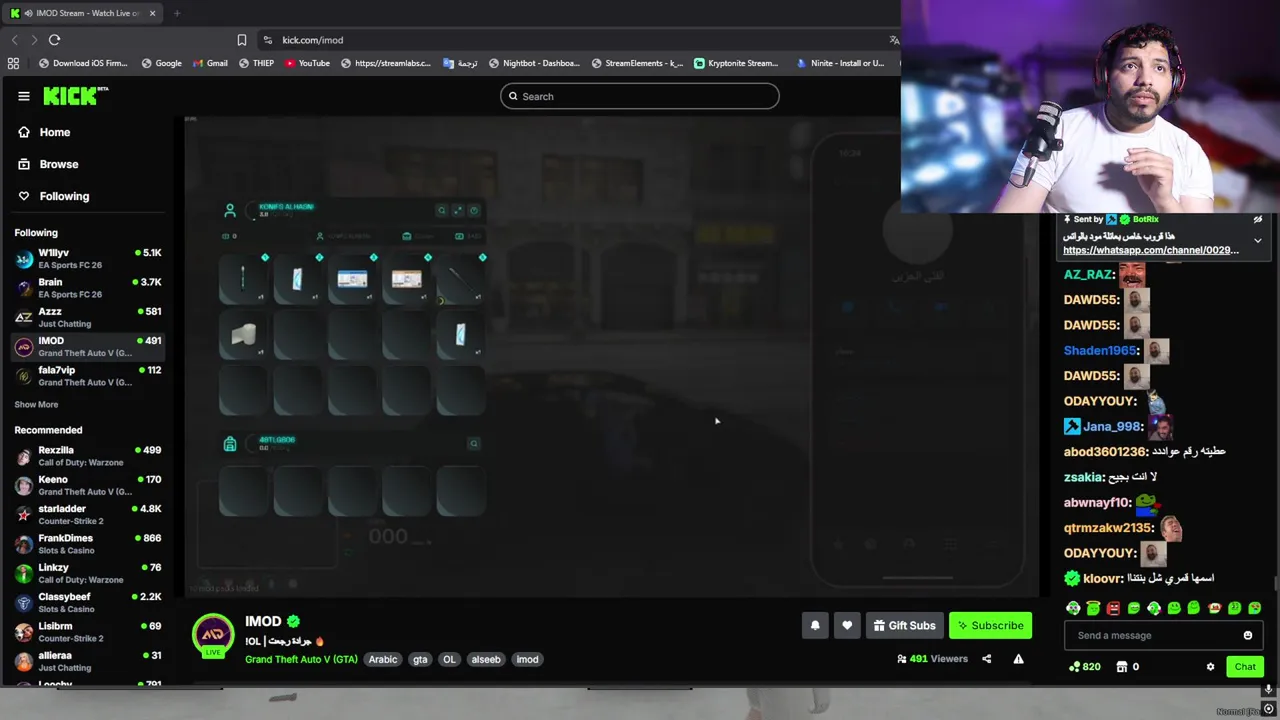This screenshot has width=1280, height=720.
Task: Select the Arabic tag
Action: pos(383,659)
